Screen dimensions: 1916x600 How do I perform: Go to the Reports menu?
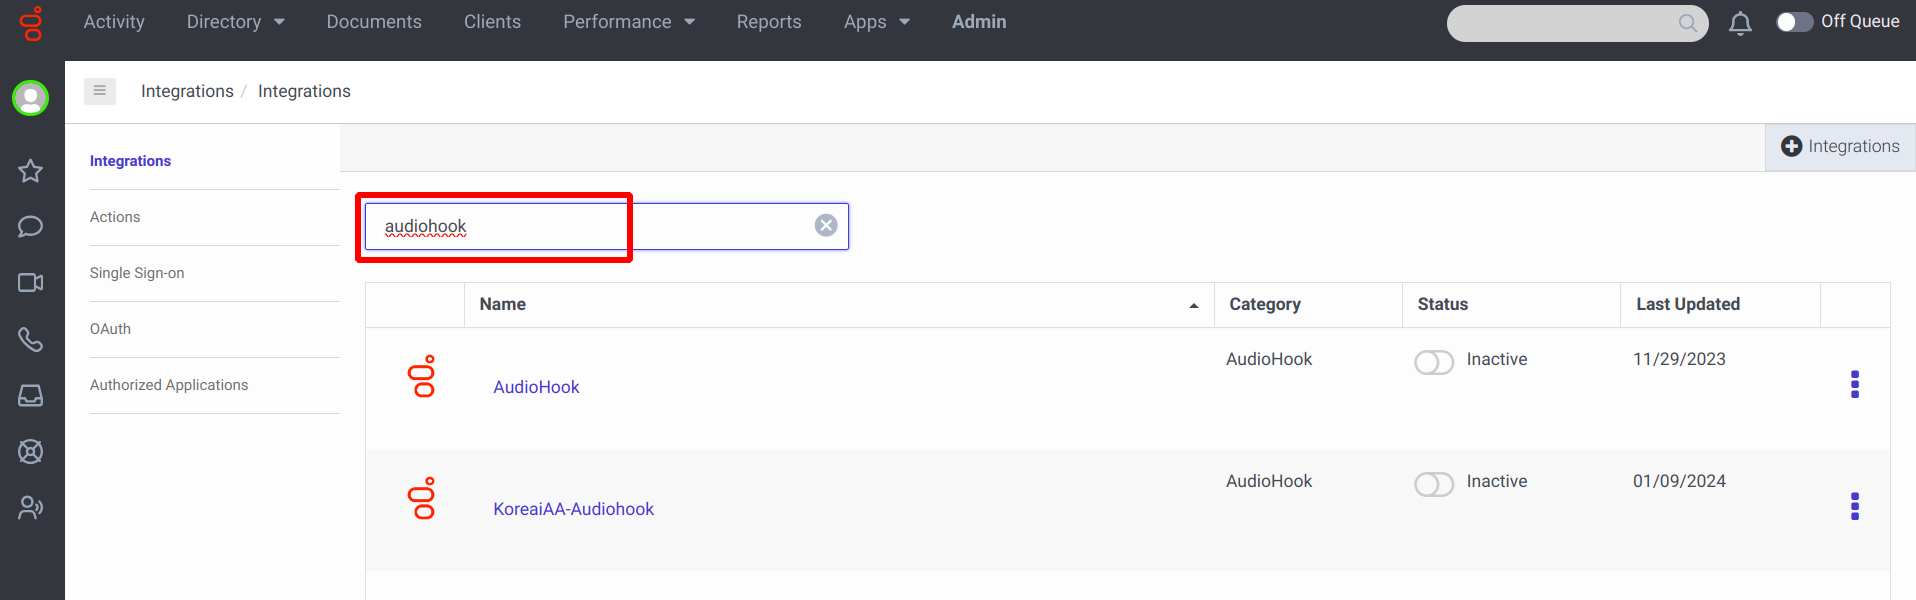pyautogui.click(x=768, y=22)
